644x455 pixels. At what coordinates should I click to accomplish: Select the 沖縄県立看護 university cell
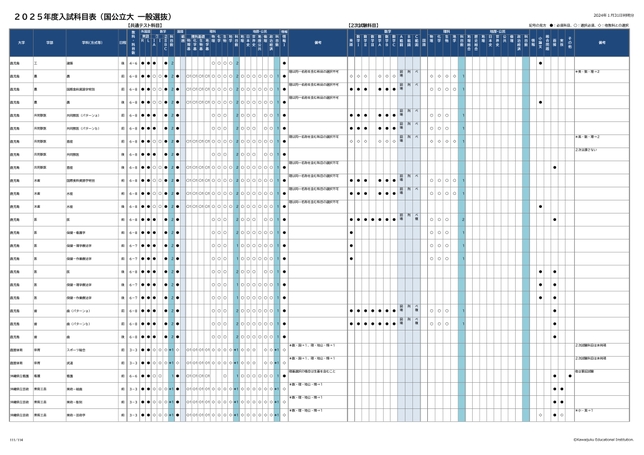[x=22, y=375]
